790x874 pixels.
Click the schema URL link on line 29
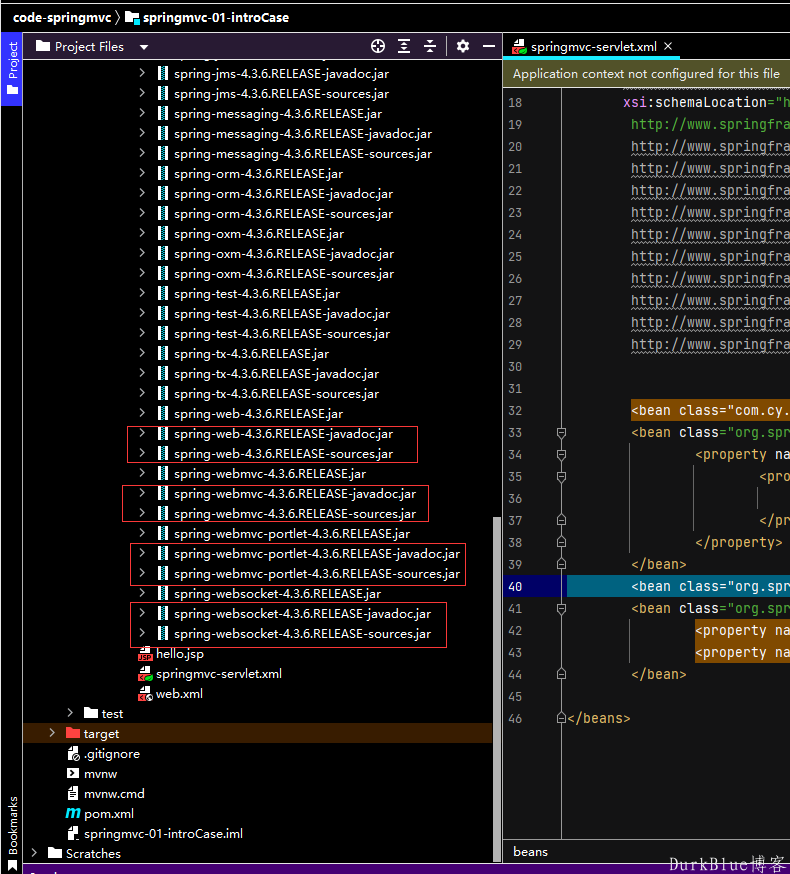click(x=710, y=344)
